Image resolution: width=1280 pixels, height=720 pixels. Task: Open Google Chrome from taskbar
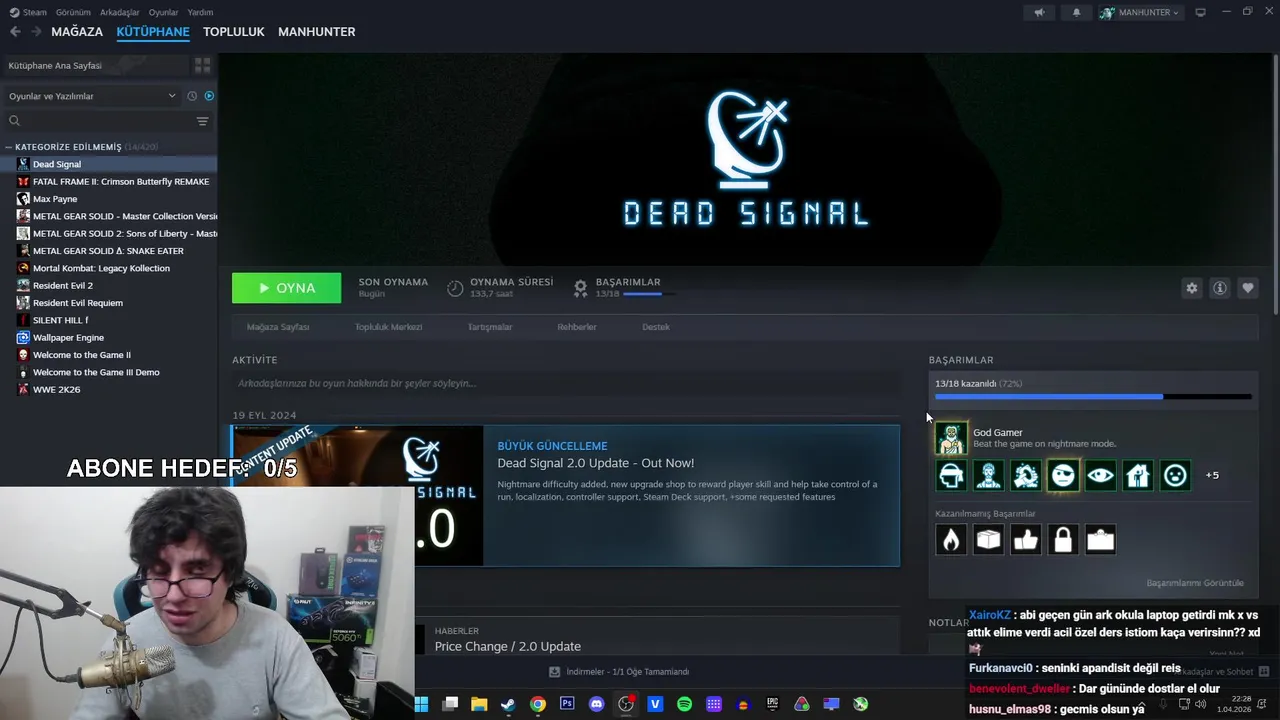pyautogui.click(x=538, y=704)
